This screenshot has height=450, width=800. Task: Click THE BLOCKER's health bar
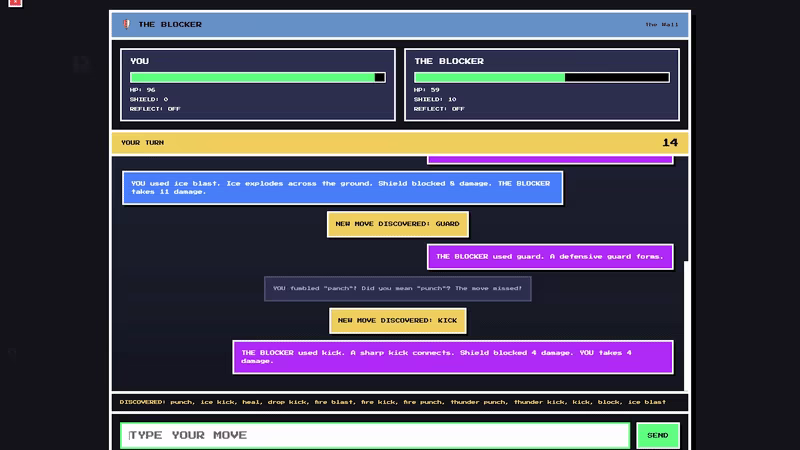point(542,77)
